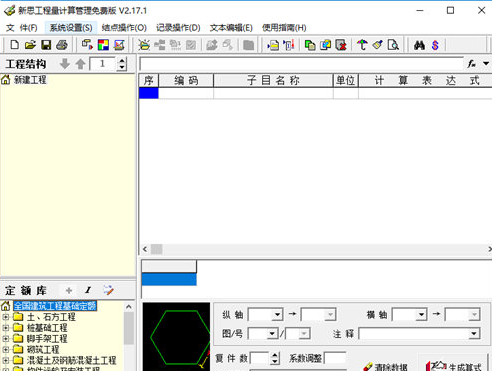Image resolution: width=492 pixels, height=371 pixels.
Task: Click the 子目名称 column header
Action: [x=273, y=80]
